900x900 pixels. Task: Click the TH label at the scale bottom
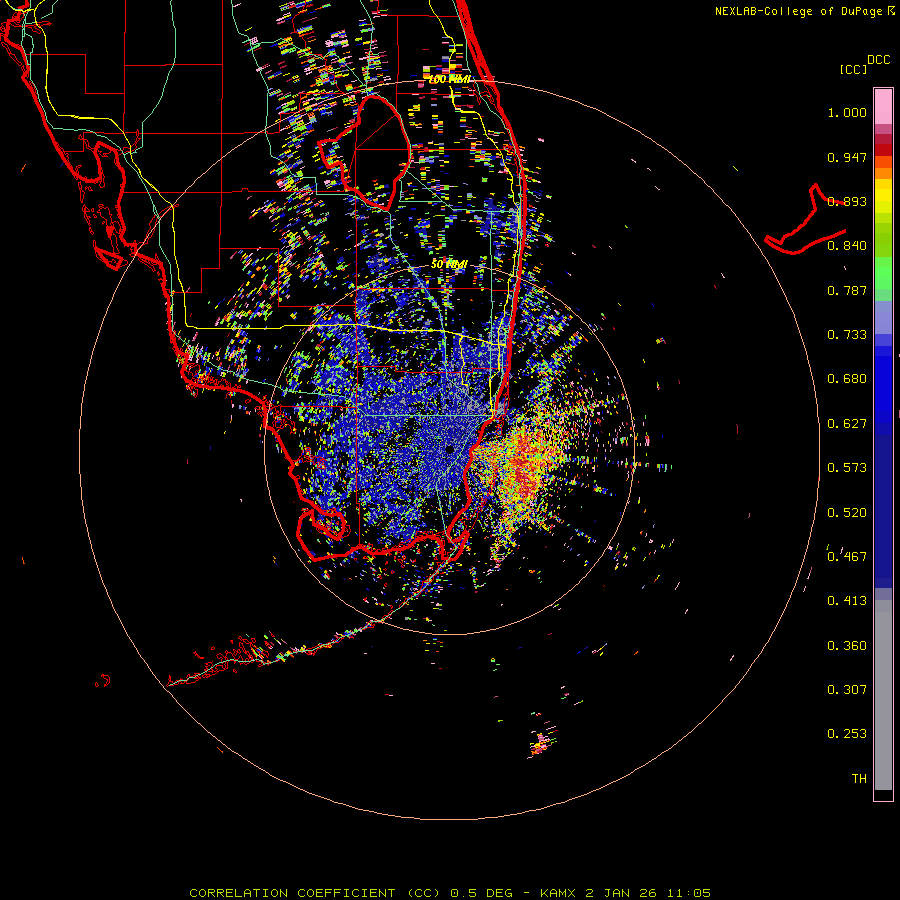click(x=859, y=779)
